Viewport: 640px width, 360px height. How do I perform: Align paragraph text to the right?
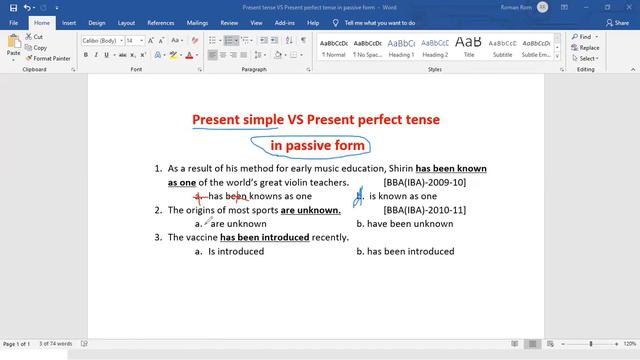pyautogui.click(x=233, y=55)
